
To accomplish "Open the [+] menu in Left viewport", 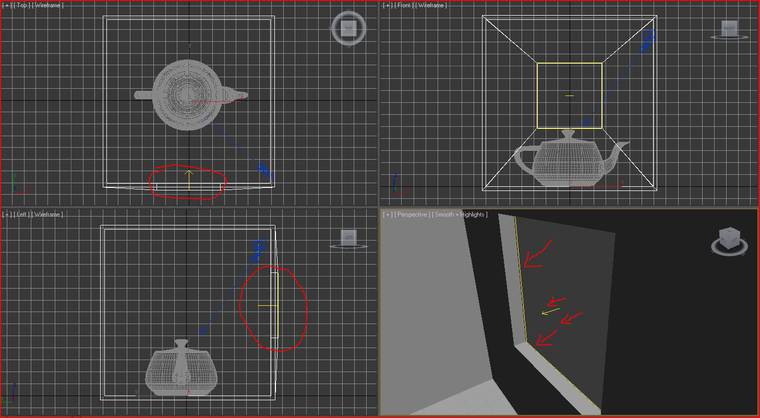I will (6, 214).
